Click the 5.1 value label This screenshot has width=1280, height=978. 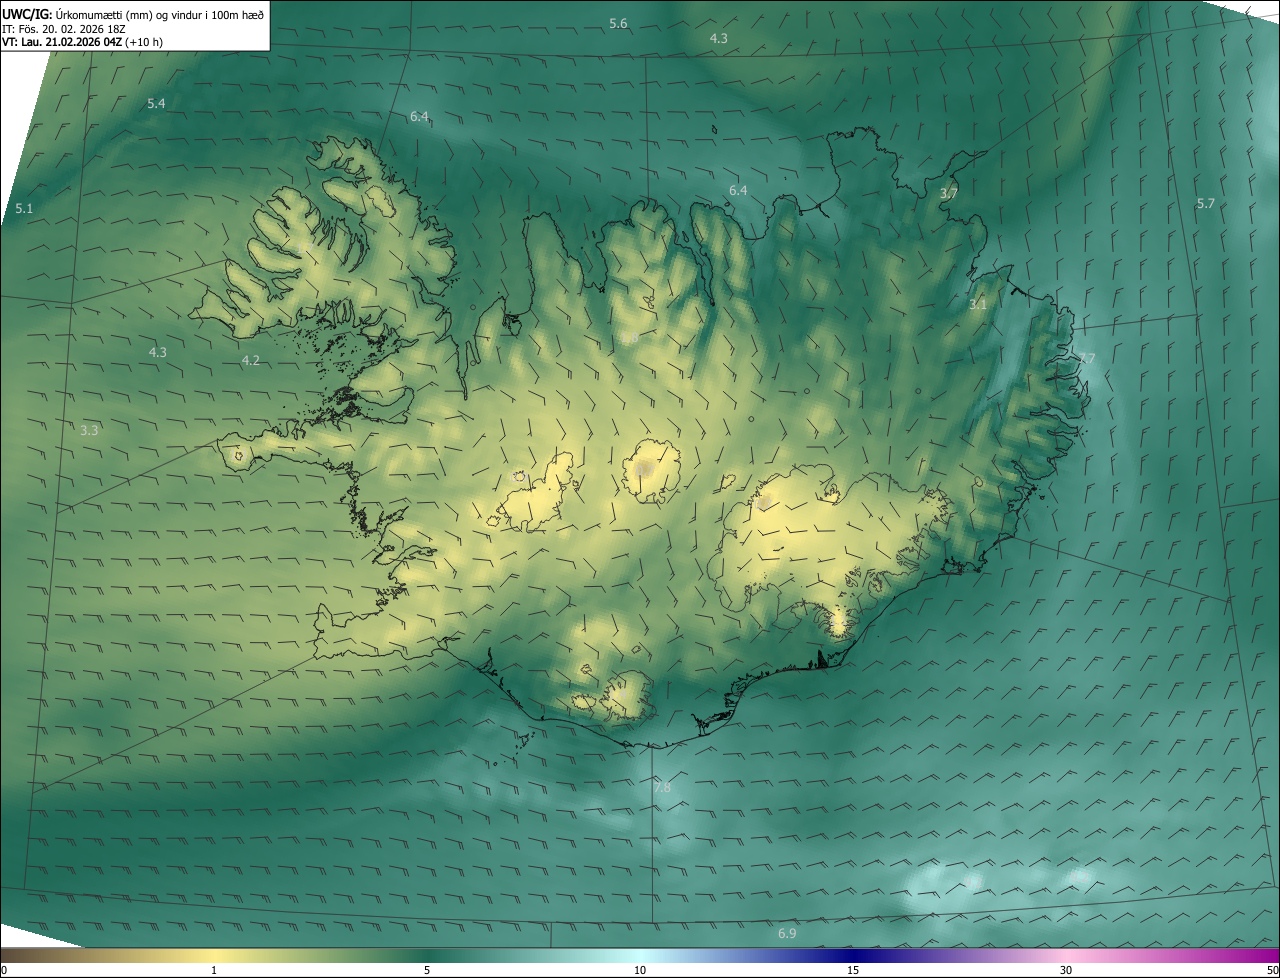coord(24,208)
